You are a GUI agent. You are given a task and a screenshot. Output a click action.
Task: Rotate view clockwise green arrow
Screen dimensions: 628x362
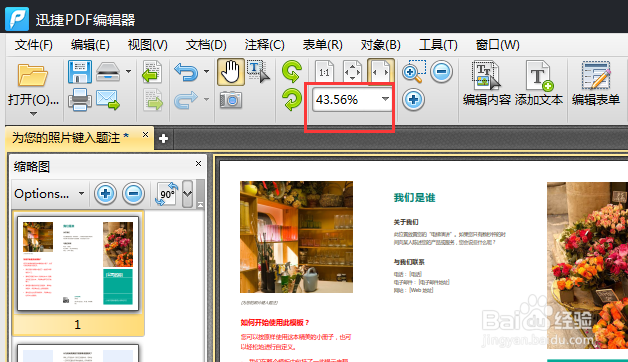[x=292, y=99]
